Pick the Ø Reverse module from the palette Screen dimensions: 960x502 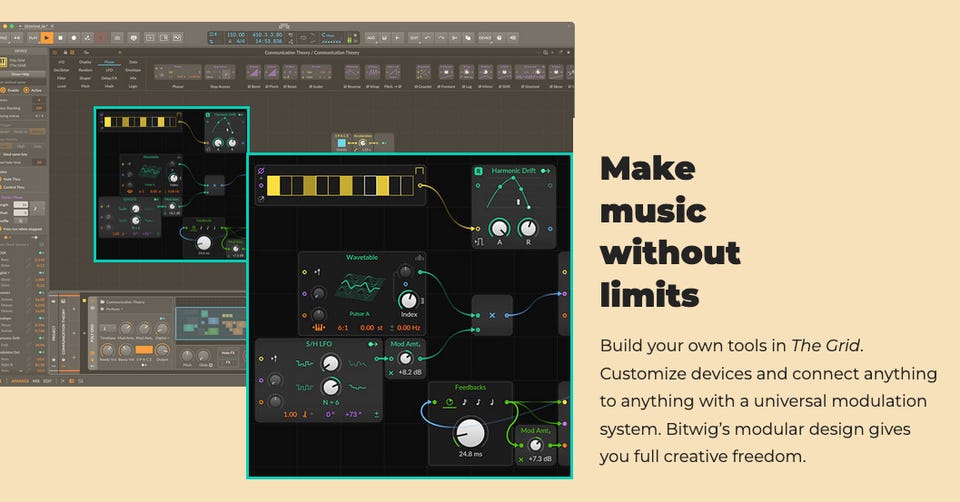point(352,74)
